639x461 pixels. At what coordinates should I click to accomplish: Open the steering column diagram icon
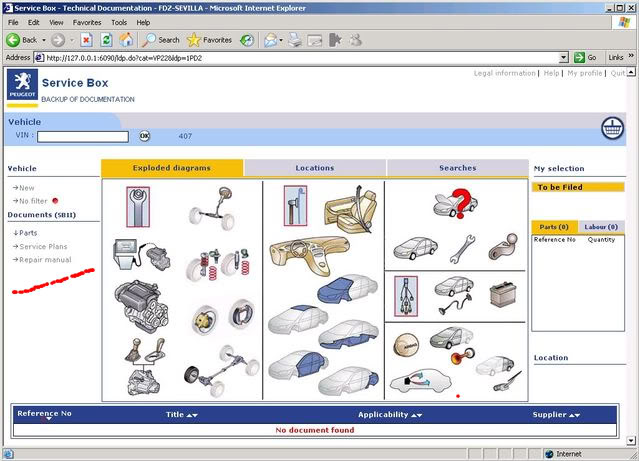pos(212,208)
